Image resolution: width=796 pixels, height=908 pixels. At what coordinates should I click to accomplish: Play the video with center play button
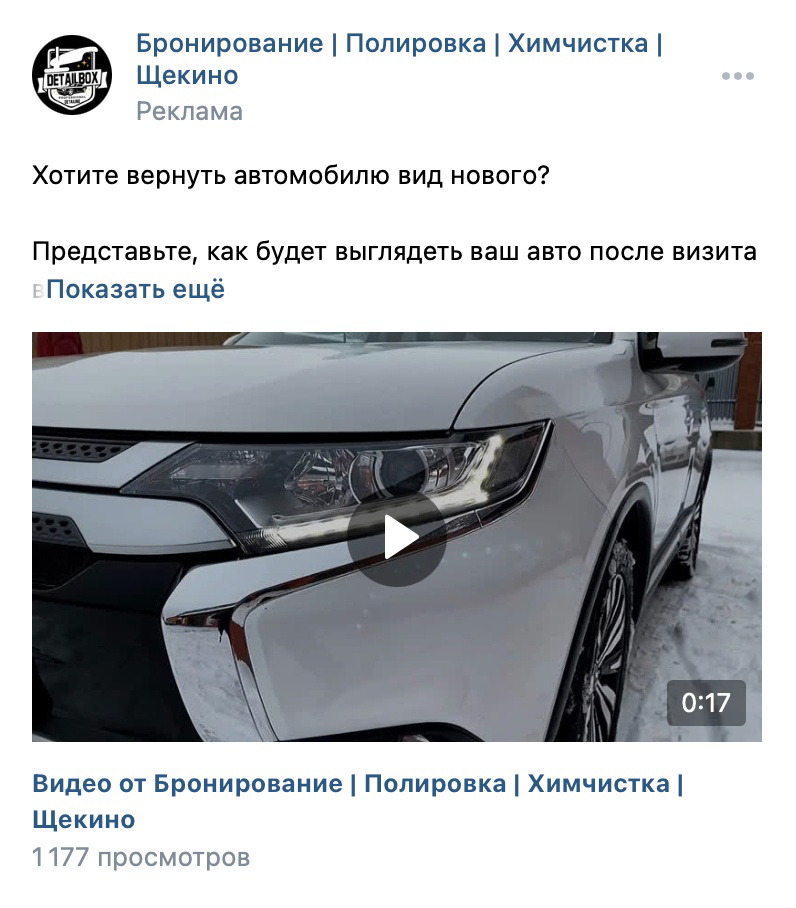[397, 537]
